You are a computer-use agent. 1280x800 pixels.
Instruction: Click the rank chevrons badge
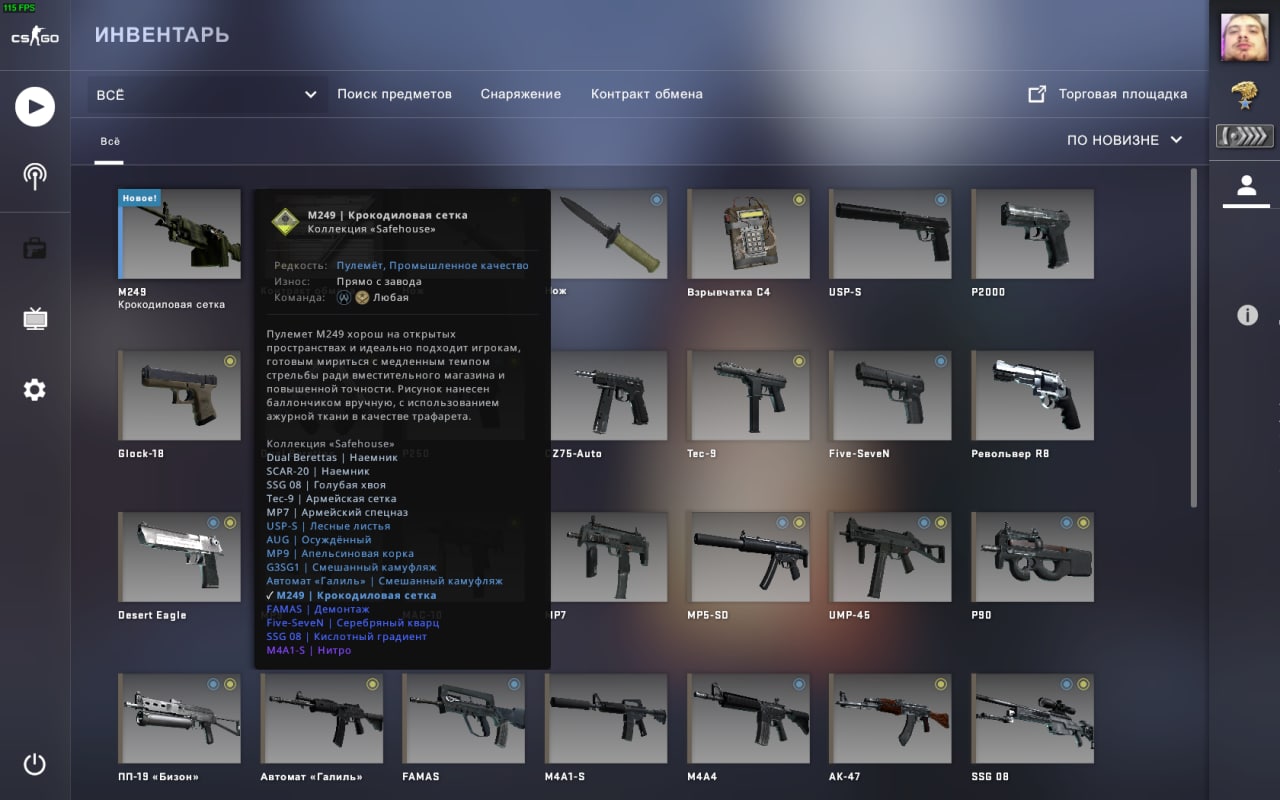[x=1244, y=136]
